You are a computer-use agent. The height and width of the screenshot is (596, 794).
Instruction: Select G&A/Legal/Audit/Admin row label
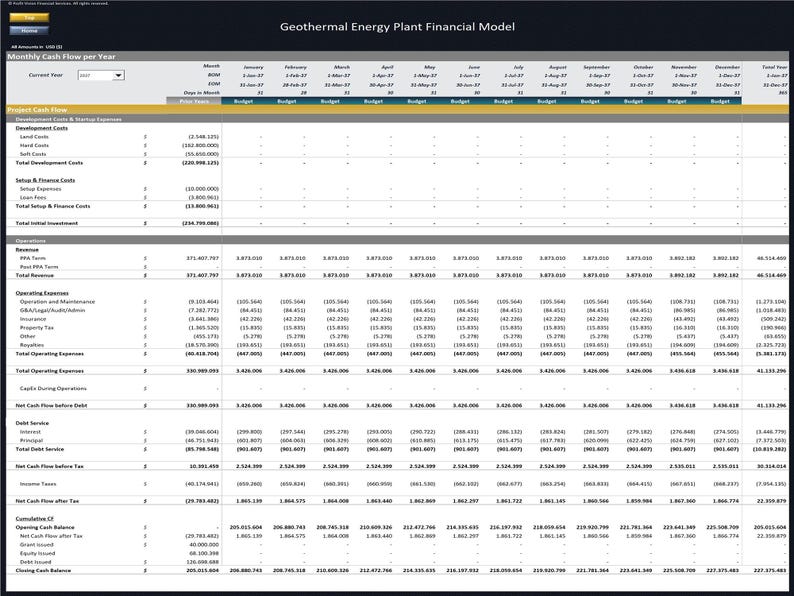[52, 310]
